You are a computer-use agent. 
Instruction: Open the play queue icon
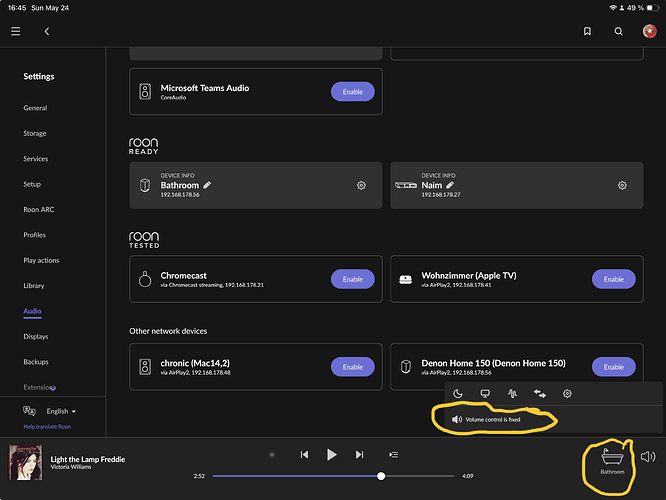point(393,455)
